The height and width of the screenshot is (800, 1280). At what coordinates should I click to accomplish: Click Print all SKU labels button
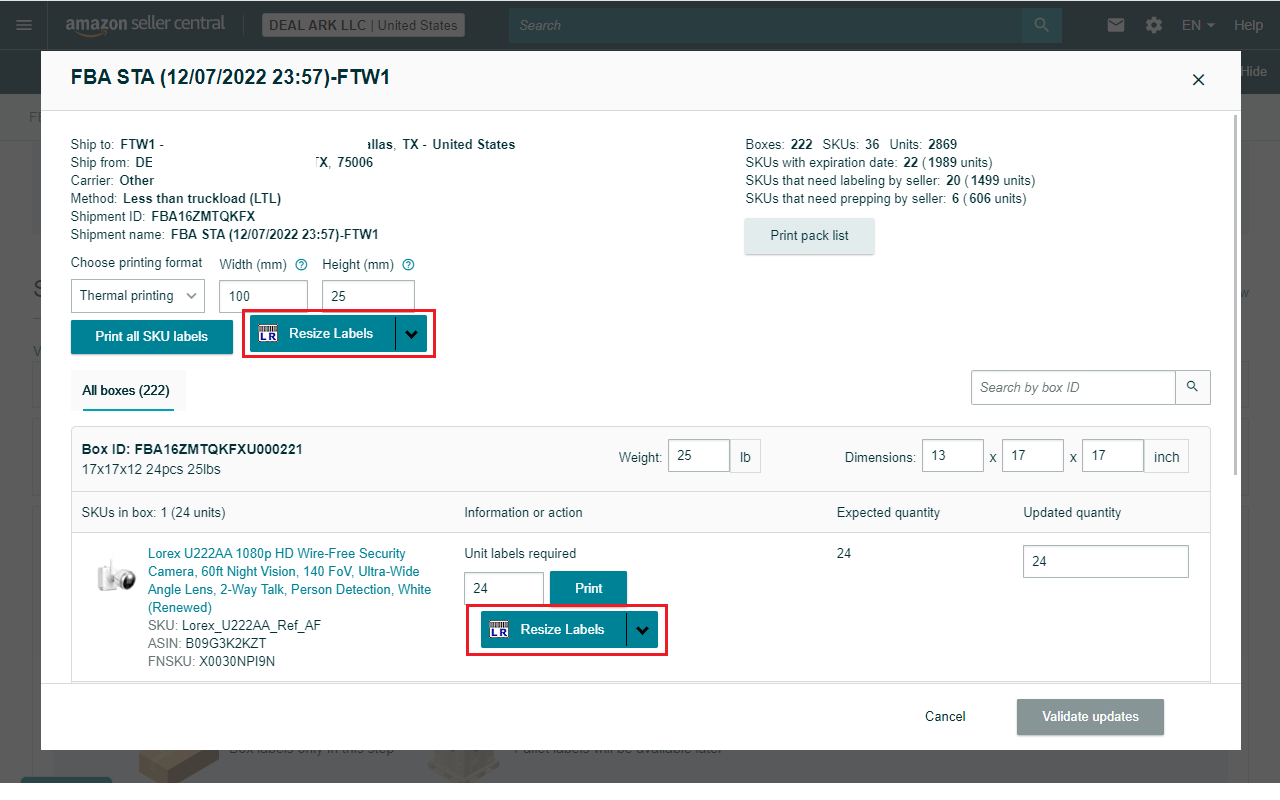coord(152,337)
